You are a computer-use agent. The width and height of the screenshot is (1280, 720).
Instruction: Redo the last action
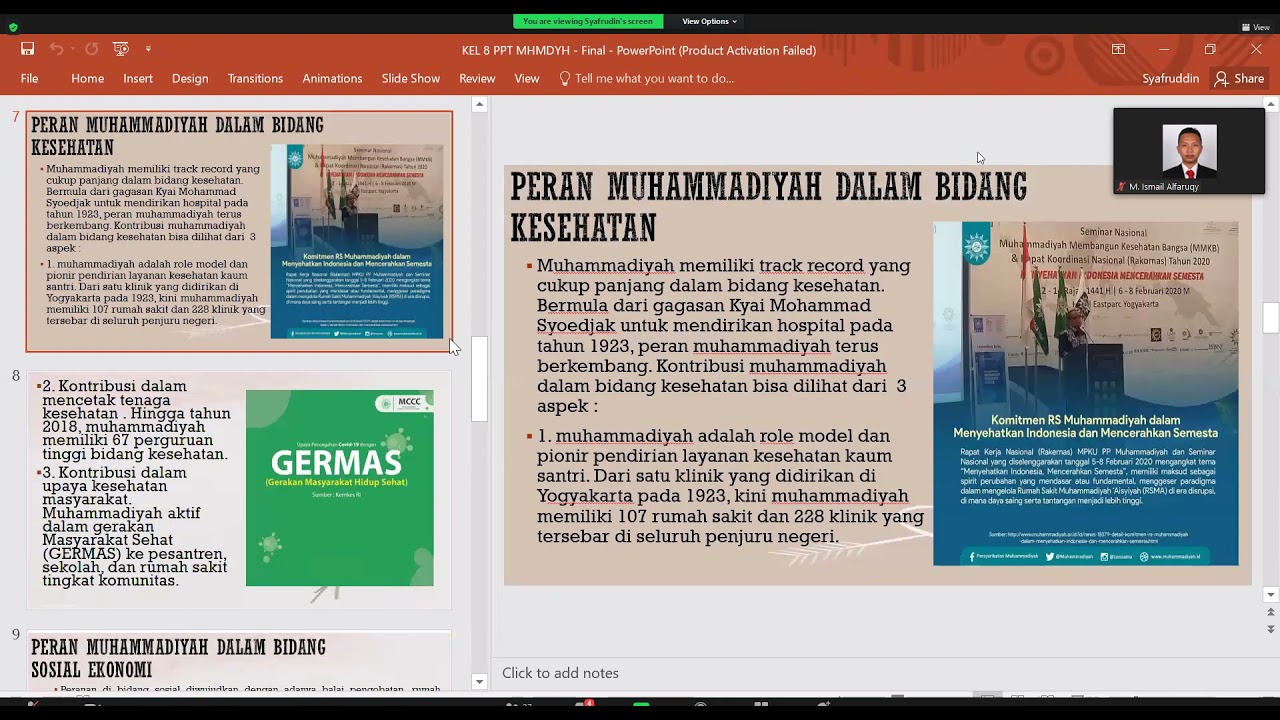(91, 49)
